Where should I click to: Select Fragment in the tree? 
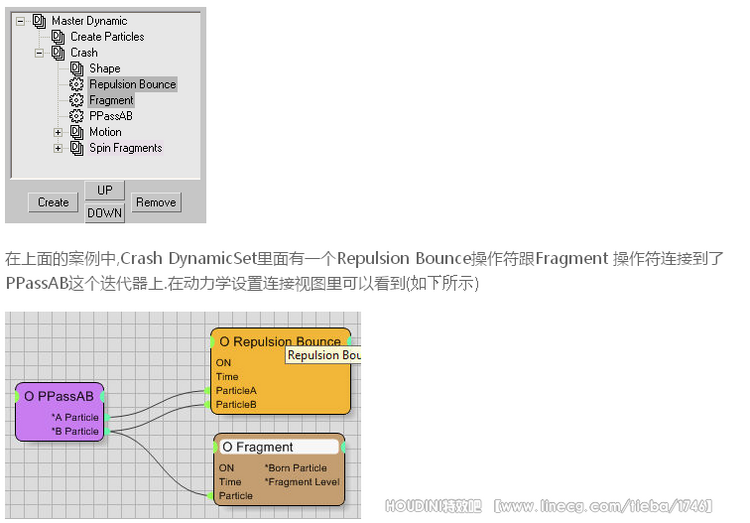coord(111,100)
